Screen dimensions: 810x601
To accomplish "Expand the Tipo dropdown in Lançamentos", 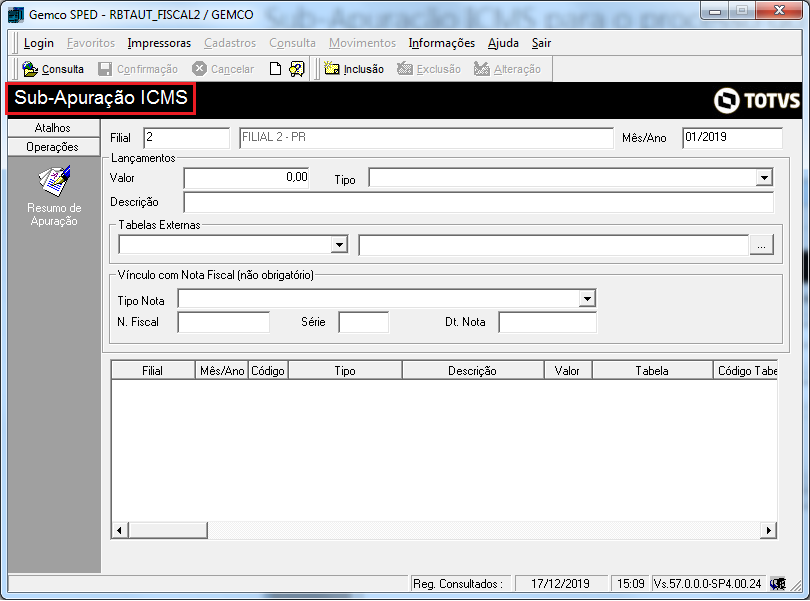I will click(x=764, y=178).
